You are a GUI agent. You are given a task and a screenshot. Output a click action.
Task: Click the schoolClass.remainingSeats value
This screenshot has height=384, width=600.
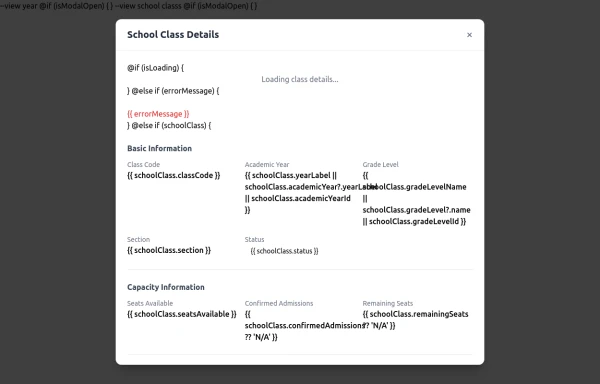tap(416, 320)
